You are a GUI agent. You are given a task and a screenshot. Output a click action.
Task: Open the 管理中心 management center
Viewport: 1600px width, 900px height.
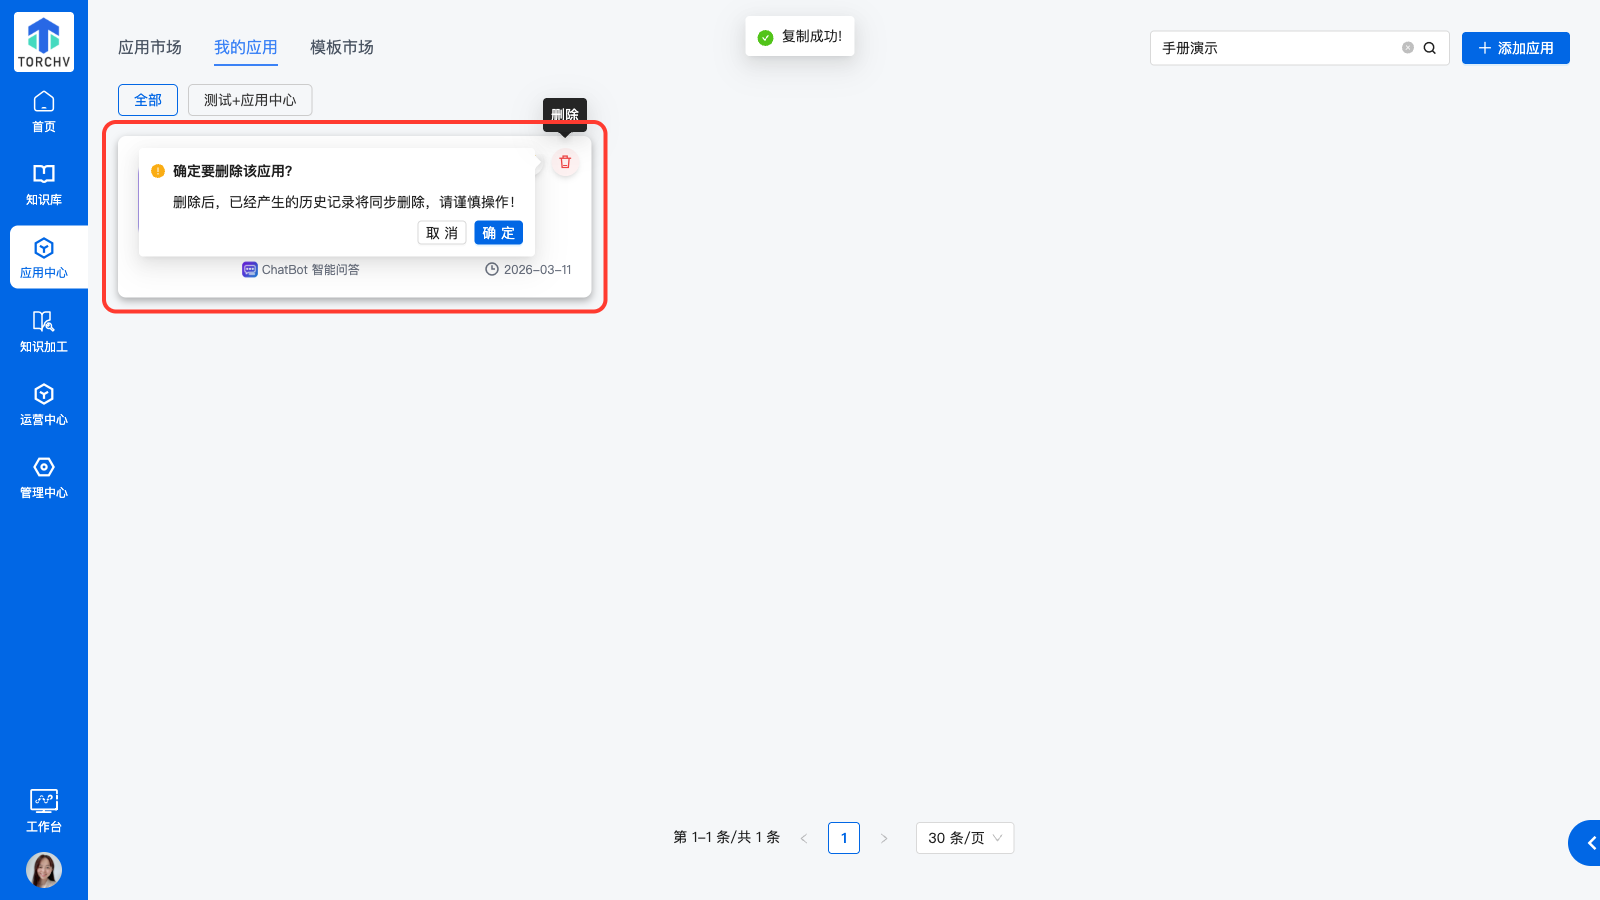coord(44,478)
